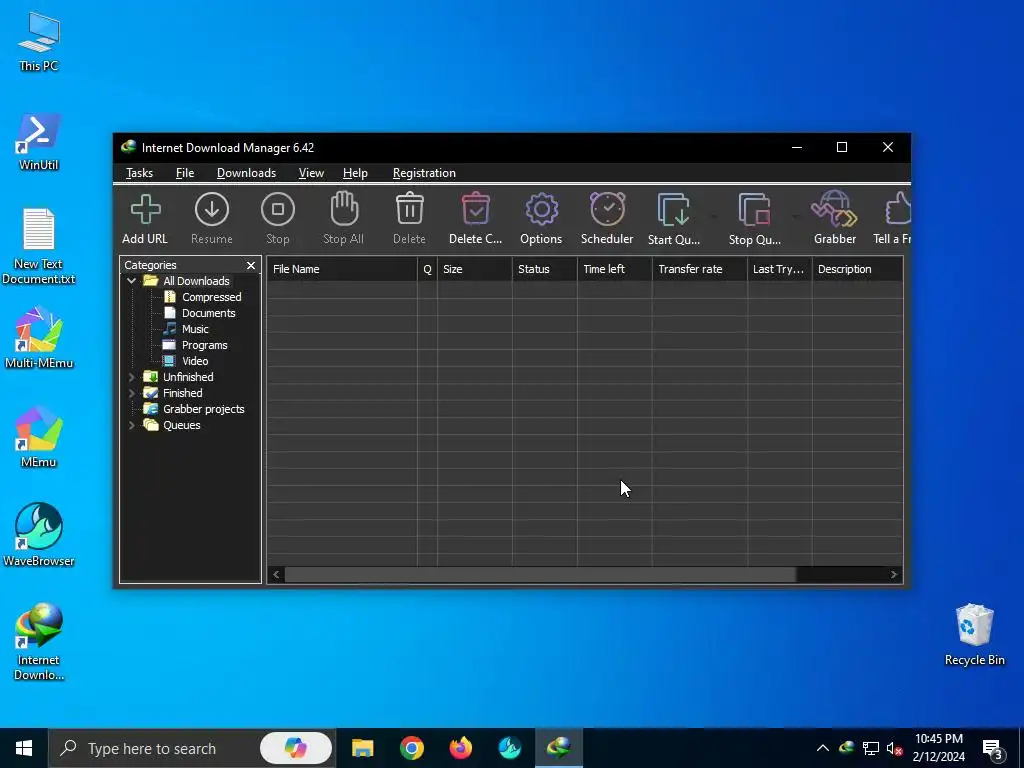Viewport: 1024px width, 768px height.
Task: Expand the Queues category arrow
Action: coord(131,425)
